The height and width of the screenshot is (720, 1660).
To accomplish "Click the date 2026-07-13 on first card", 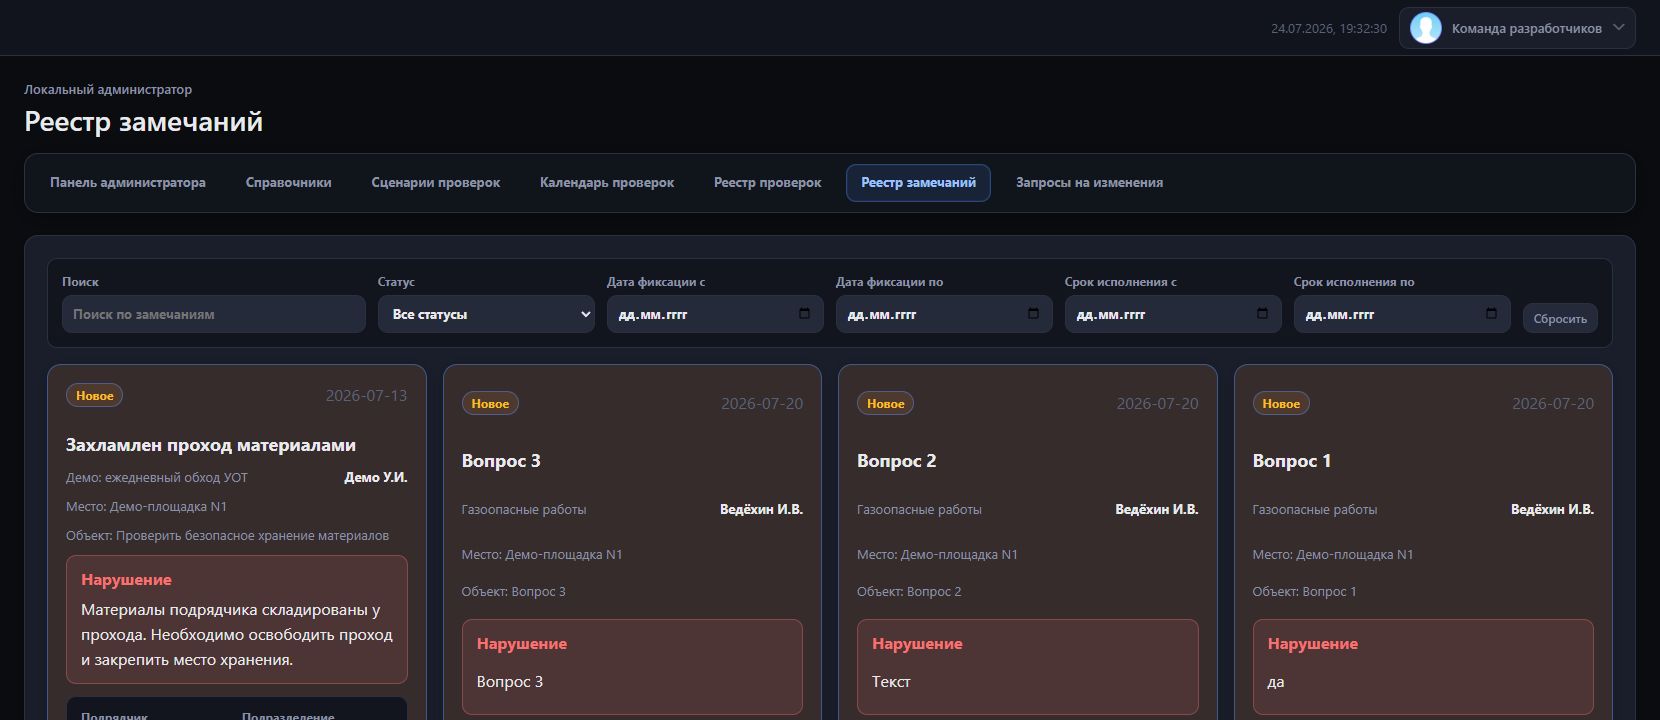I will [x=366, y=396].
